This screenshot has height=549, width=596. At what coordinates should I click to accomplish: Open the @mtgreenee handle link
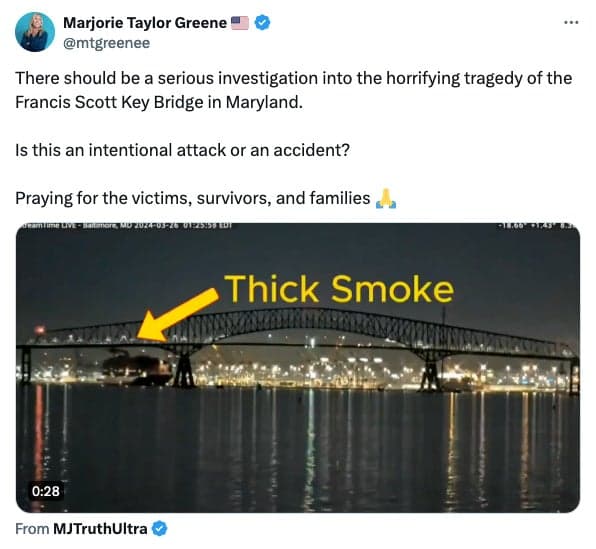click(x=106, y=43)
